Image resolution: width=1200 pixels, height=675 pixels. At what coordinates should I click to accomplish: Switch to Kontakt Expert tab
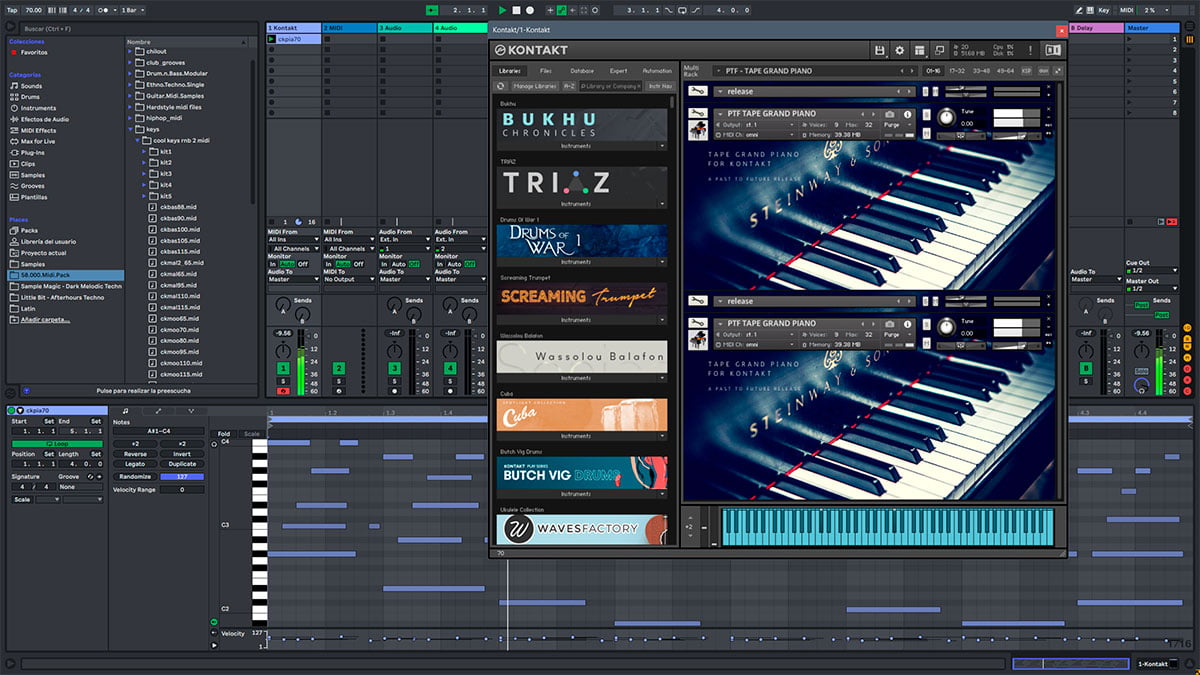619,71
